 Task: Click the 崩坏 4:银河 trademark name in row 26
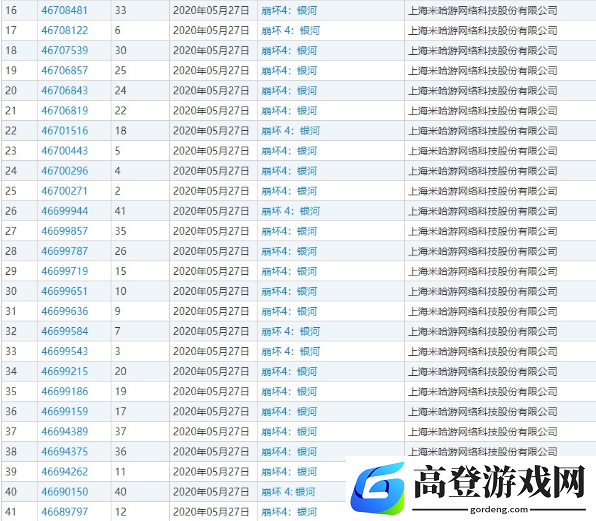point(290,211)
